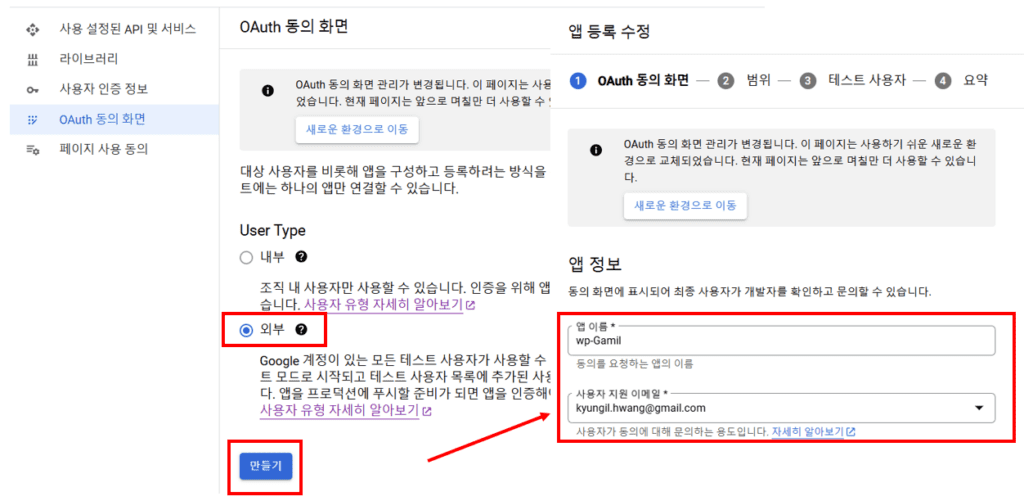Click the help icon next to 외부
Image resolution: width=1024 pixels, height=501 pixels.
pyautogui.click(x=300, y=331)
